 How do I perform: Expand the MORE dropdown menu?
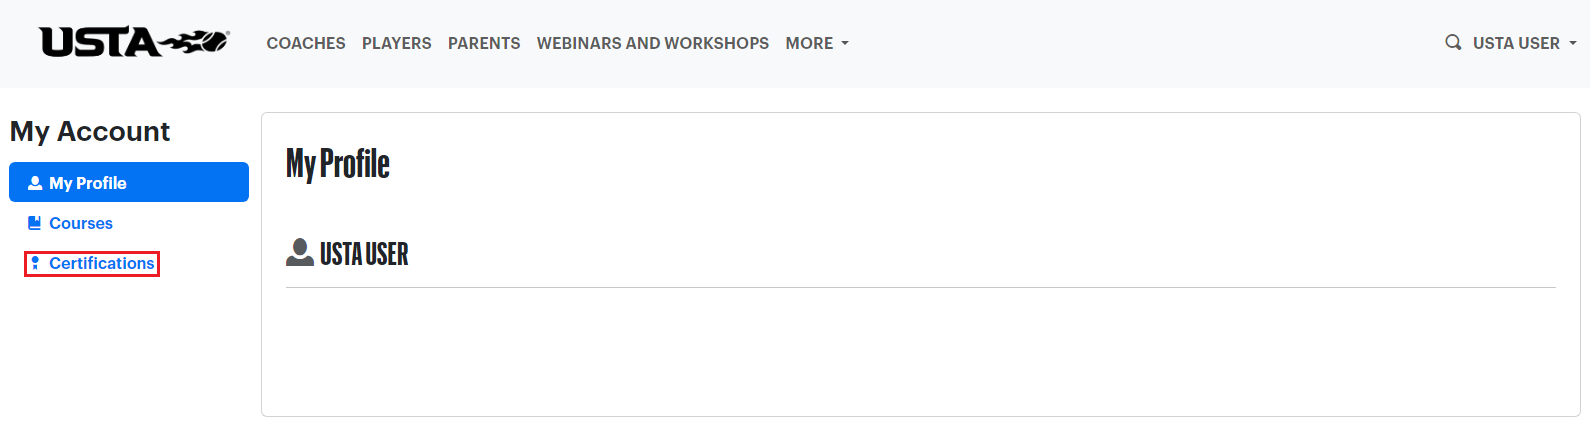click(817, 43)
